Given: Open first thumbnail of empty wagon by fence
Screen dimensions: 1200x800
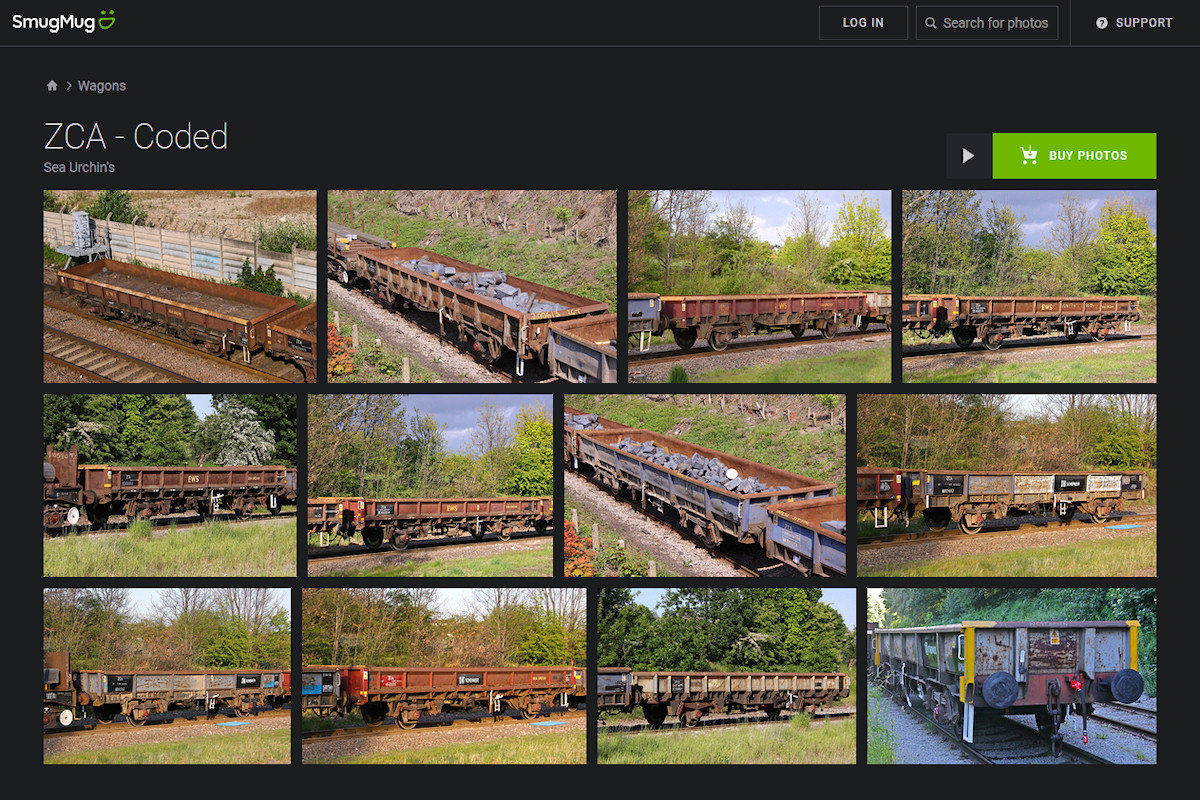Looking at the screenshot, I should point(180,286).
